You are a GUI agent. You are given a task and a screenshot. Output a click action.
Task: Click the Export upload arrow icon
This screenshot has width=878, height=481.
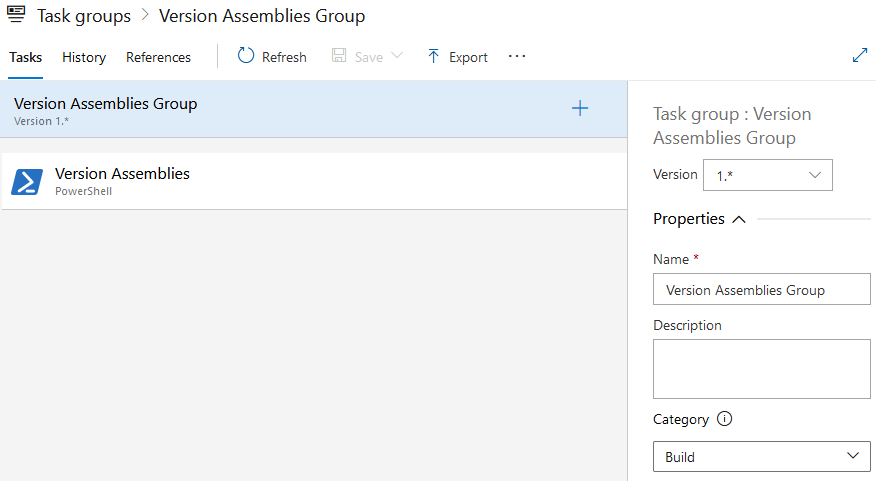click(x=433, y=56)
